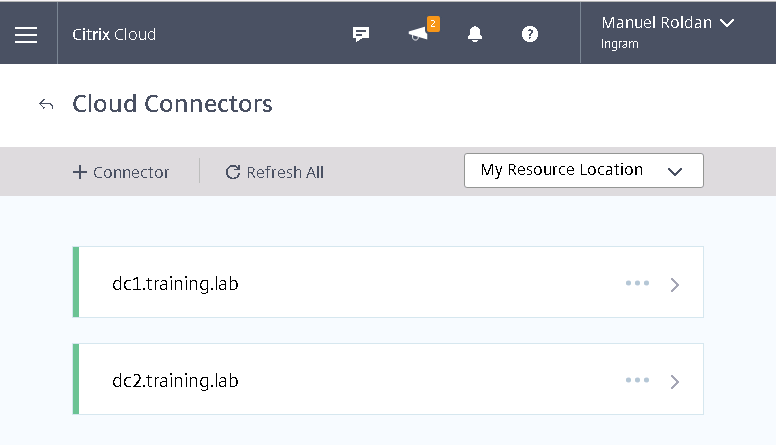Open the more options dots for dc2.training.lab
Image resolution: width=776 pixels, height=445 pixels.
click(x=637, y=380)
